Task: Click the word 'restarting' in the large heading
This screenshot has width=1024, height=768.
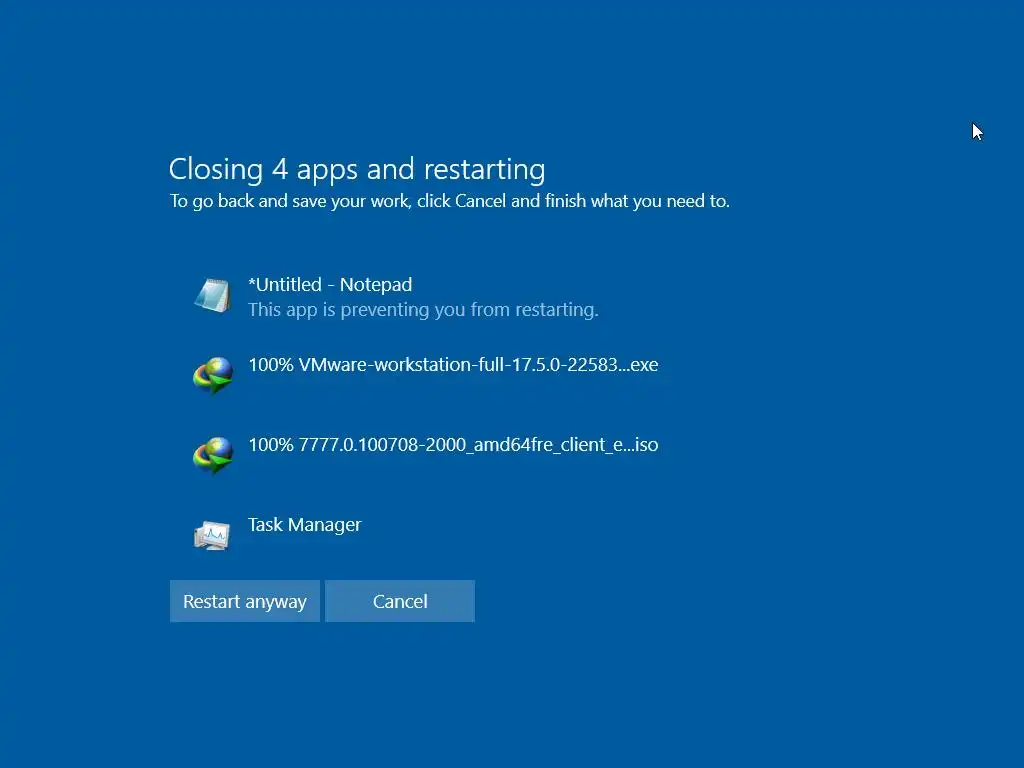Action: coord(485,170)
